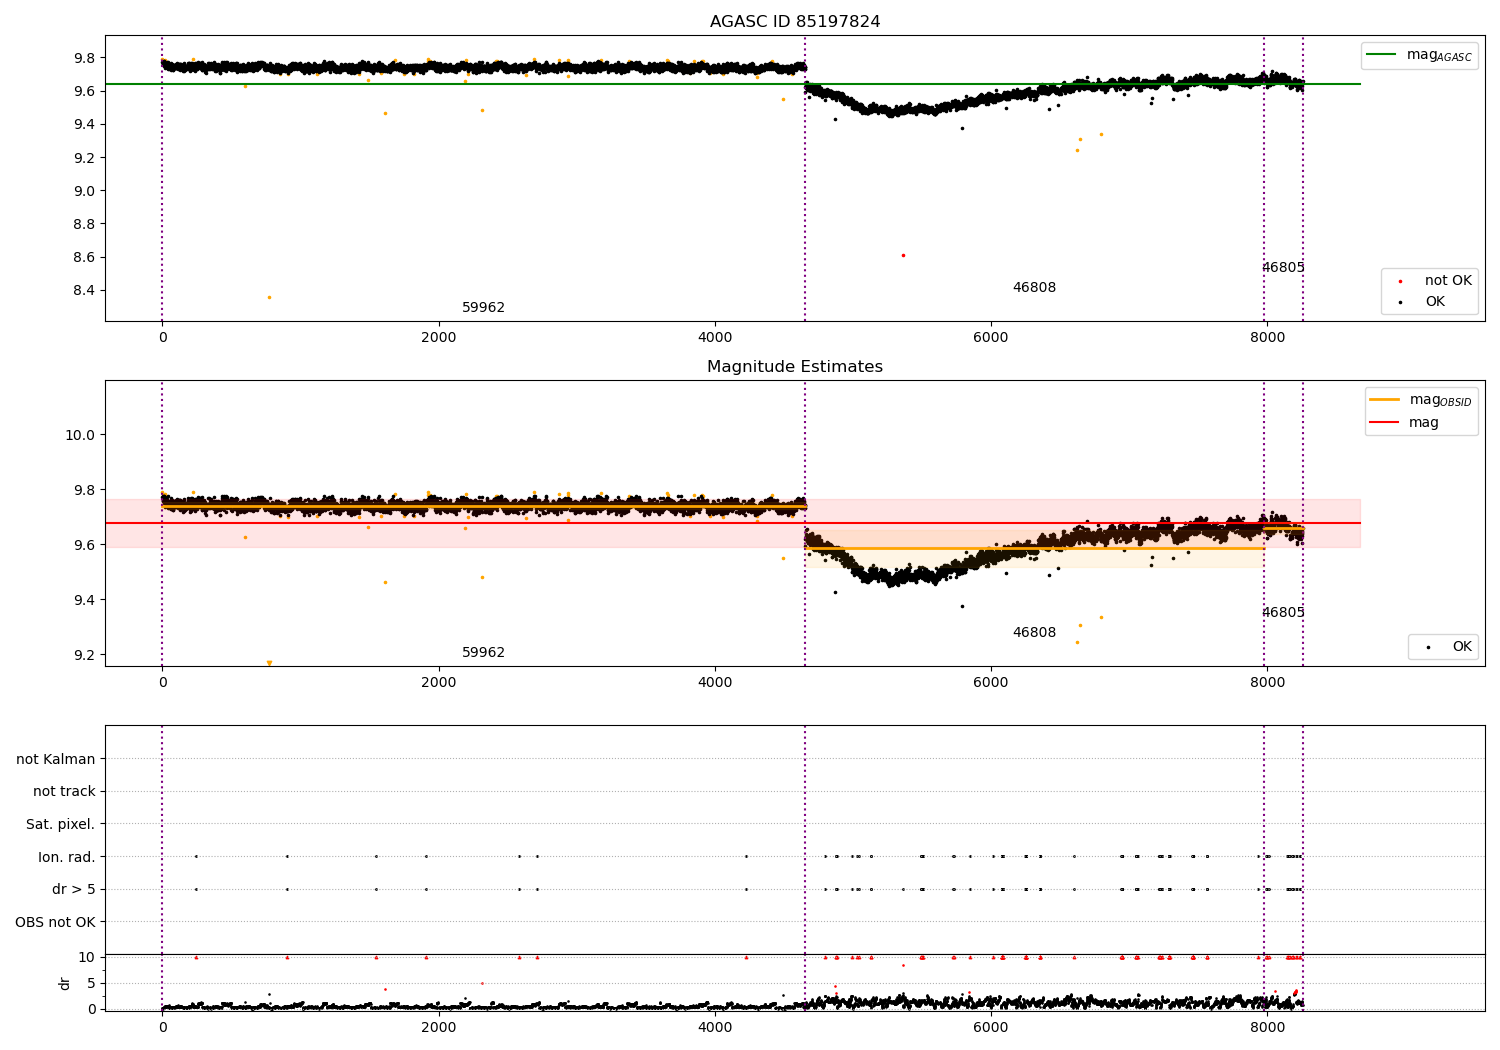
Task: Click the 9.0 y-axis tick in top plot
Action: coord(83,191)
